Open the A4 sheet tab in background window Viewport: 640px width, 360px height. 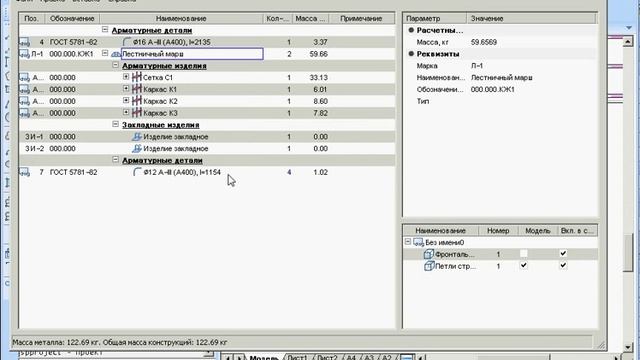pos(351,358)
